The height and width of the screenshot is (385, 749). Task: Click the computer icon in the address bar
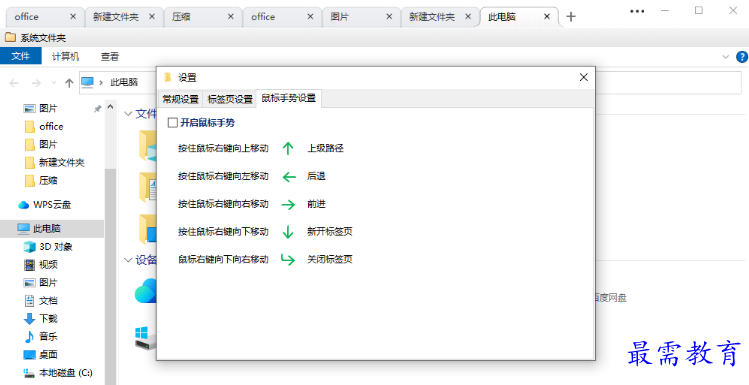(x=87, y=83)
